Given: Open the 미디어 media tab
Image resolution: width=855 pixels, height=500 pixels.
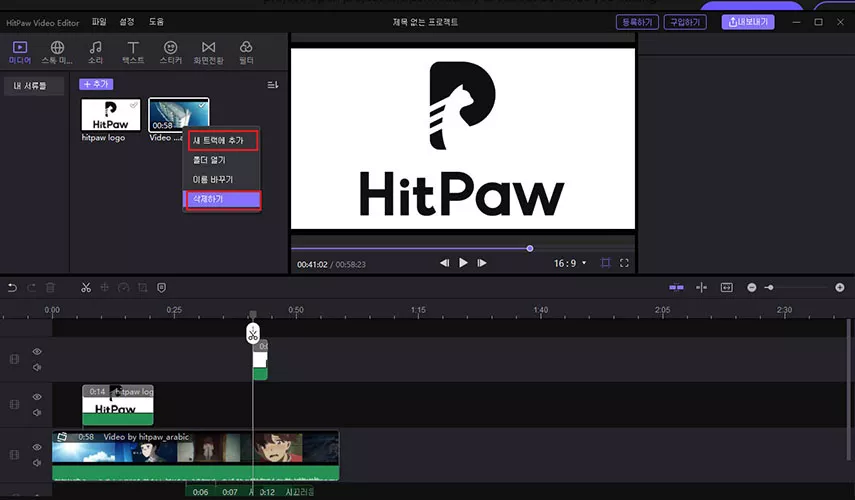Looking at the screenshot, I should click(20, 52).
